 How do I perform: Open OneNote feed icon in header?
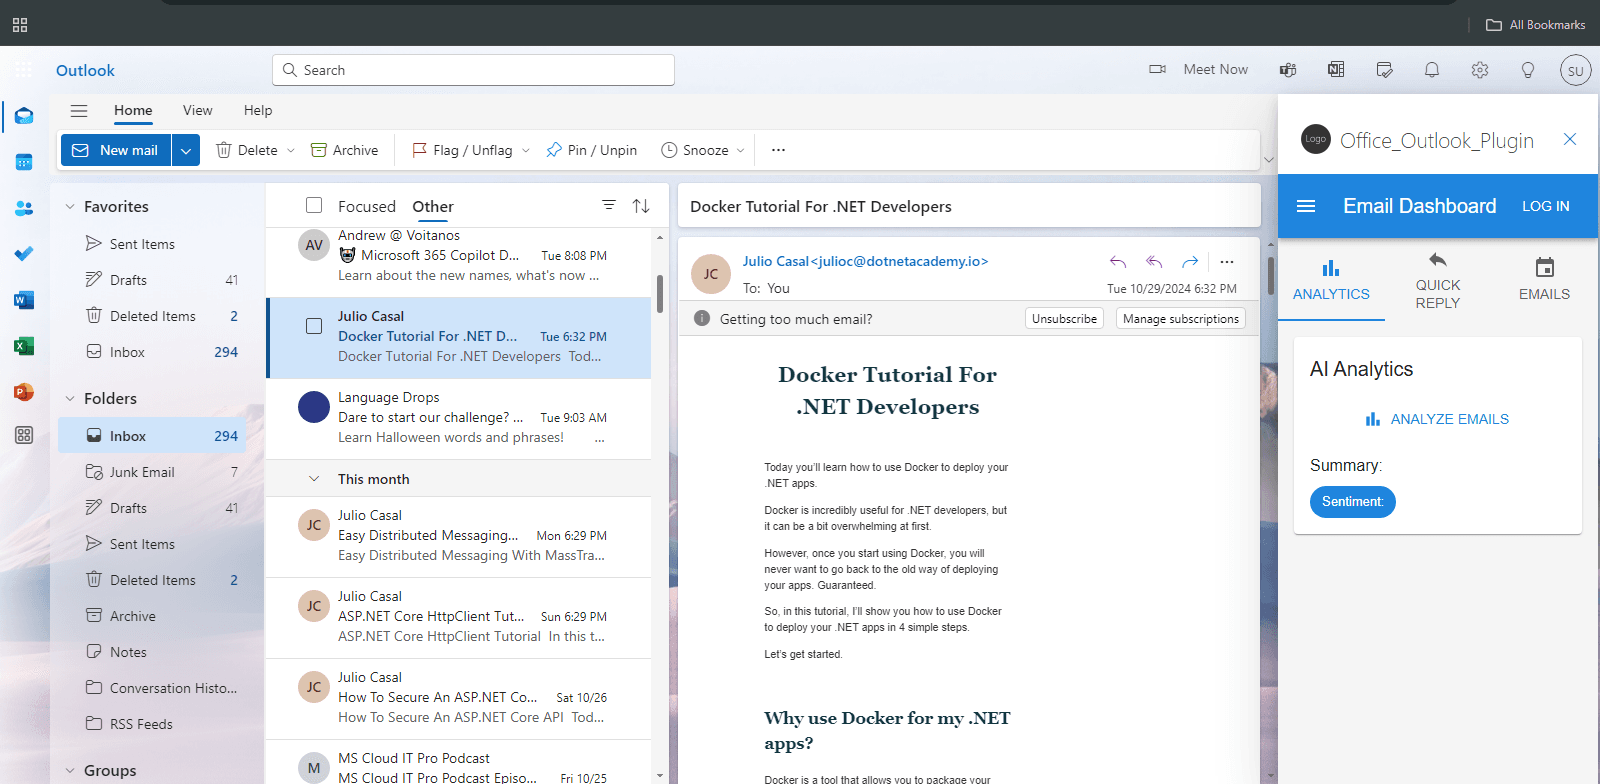(x=1336, y=70)
